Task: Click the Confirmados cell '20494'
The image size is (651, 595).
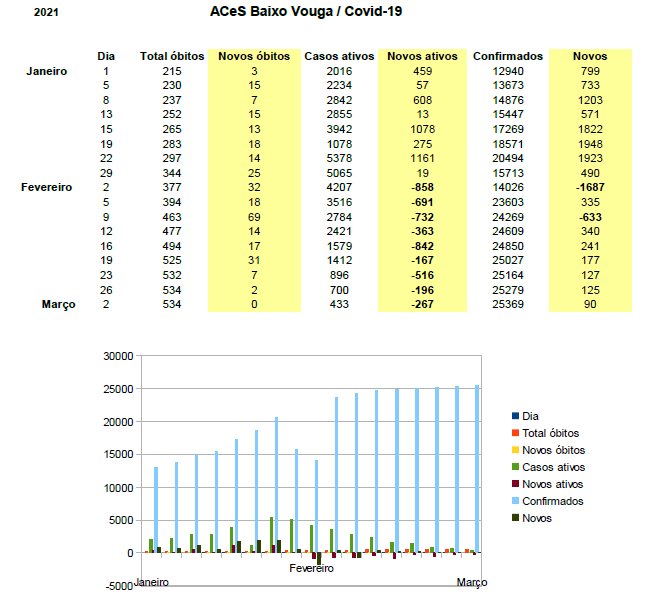Action: pos(508,158)
